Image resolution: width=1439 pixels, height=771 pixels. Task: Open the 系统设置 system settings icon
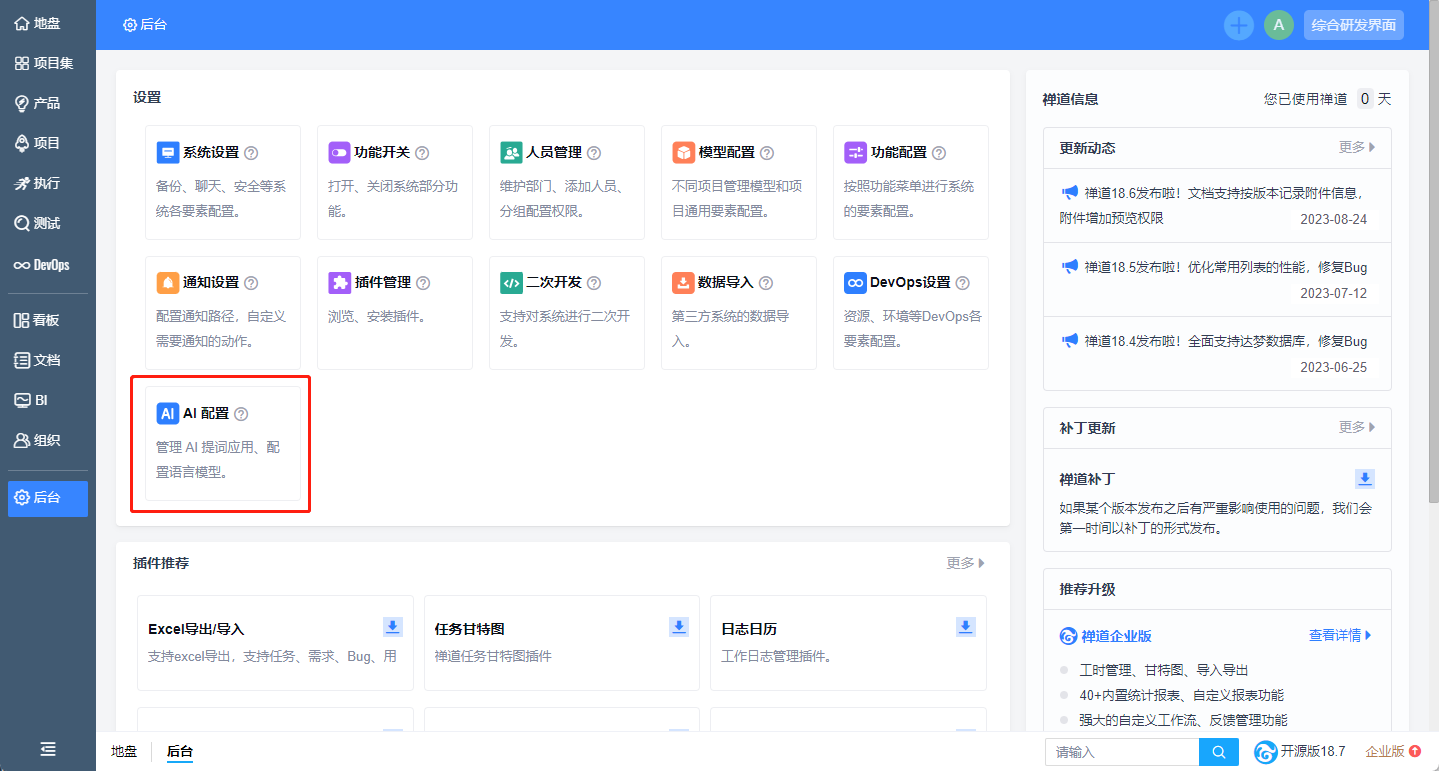point(168,153)
